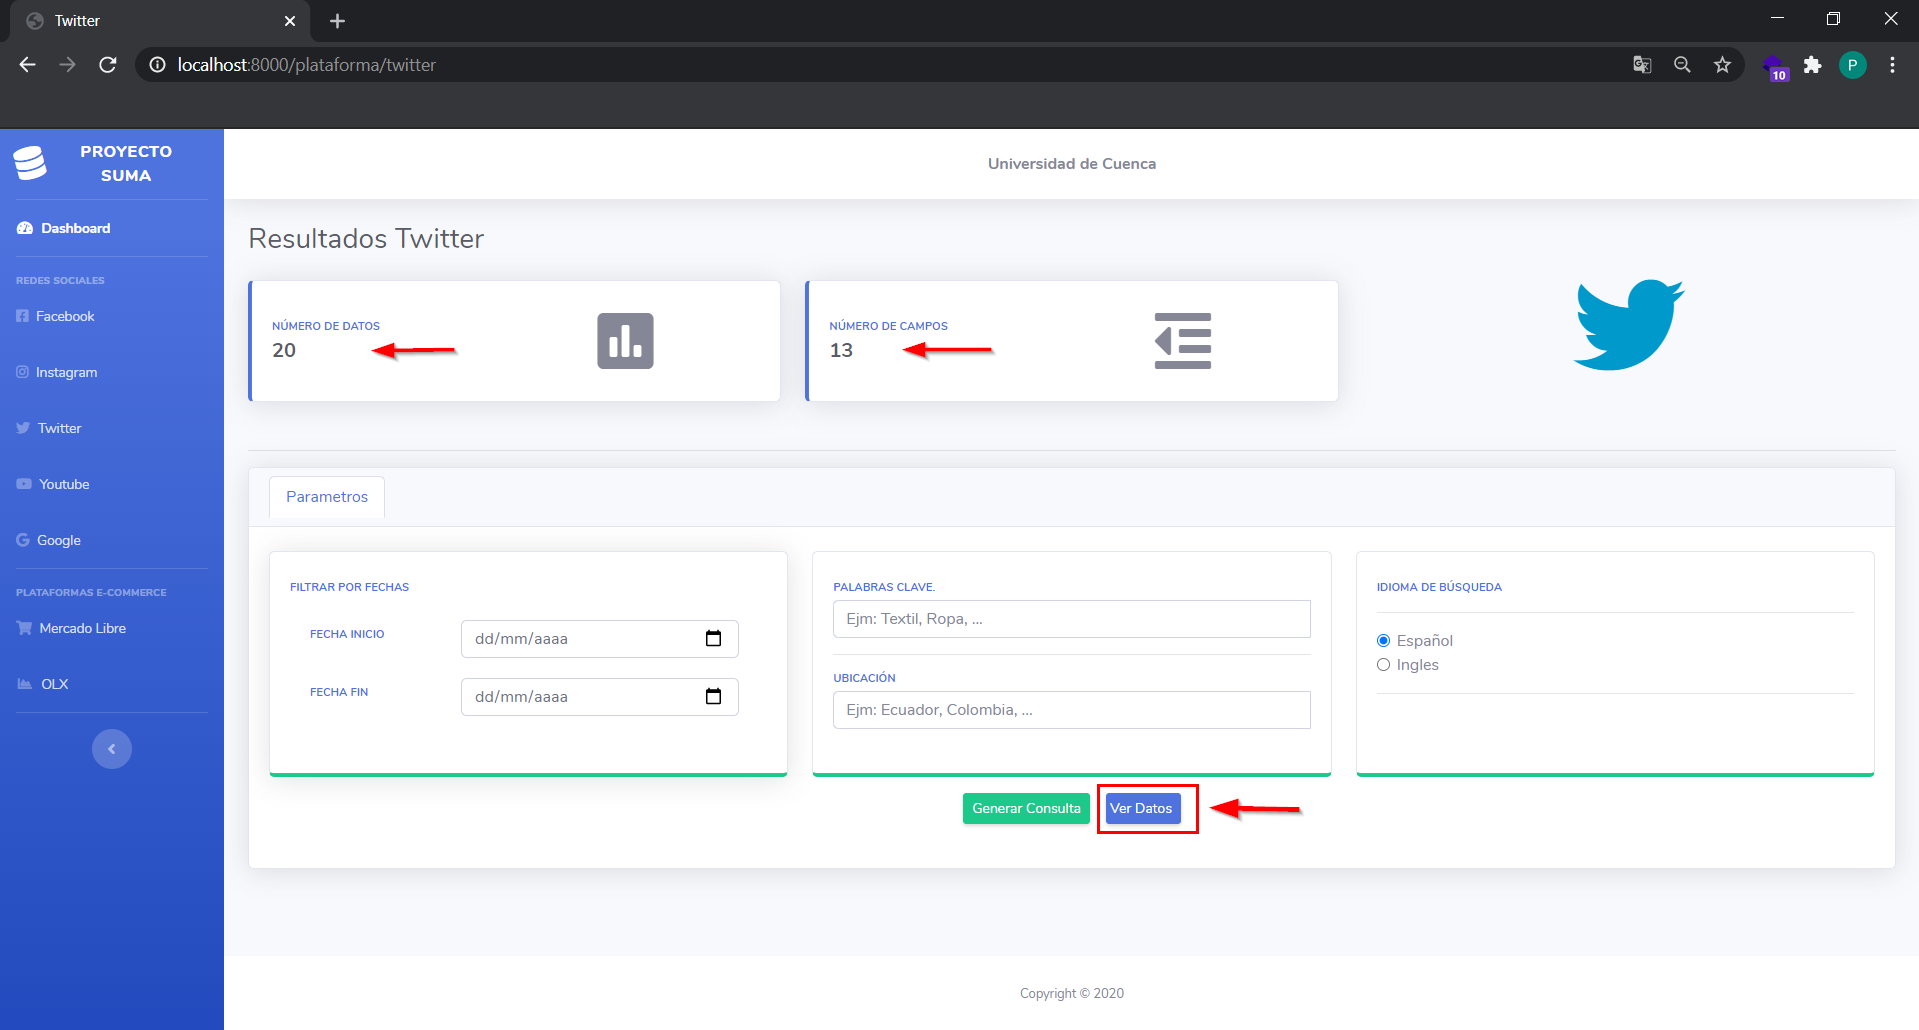Click the Generar Consulta button
1919x1030 pixels.
click(x=1026, y=809)
